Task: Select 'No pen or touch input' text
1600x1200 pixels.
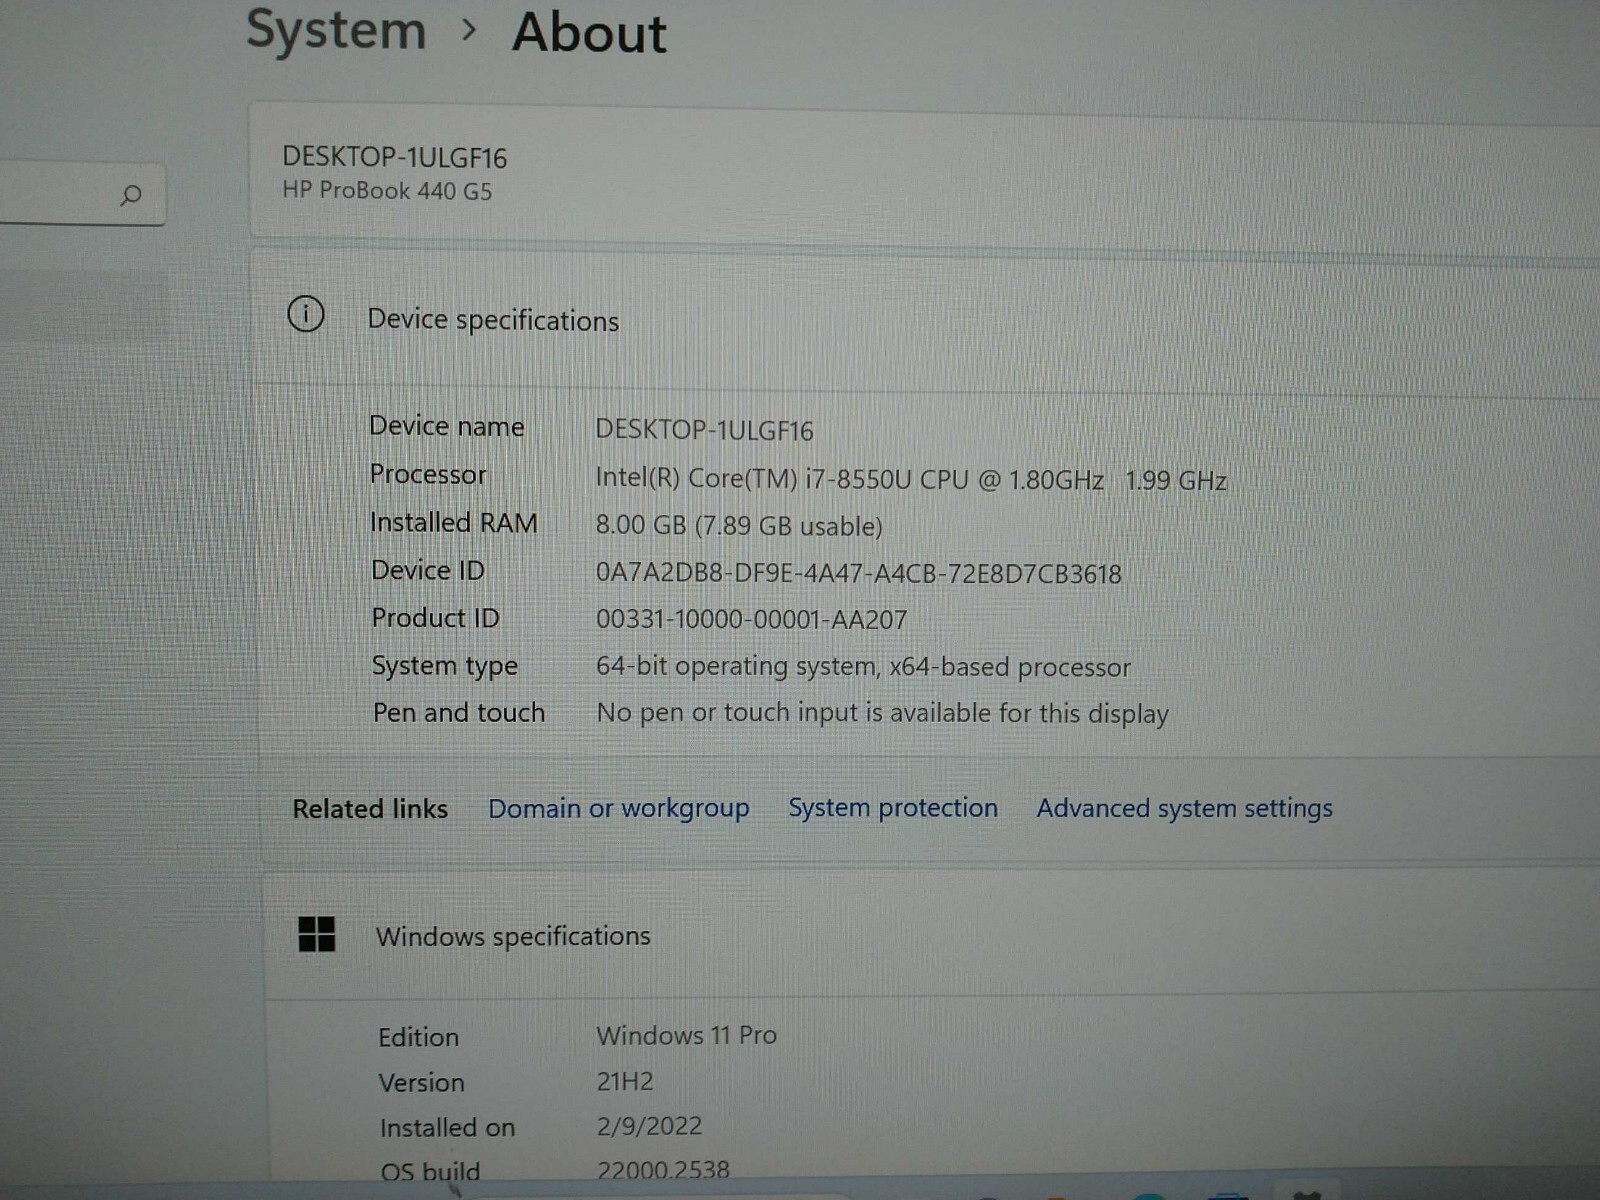Action: click(x=882, y=713)
